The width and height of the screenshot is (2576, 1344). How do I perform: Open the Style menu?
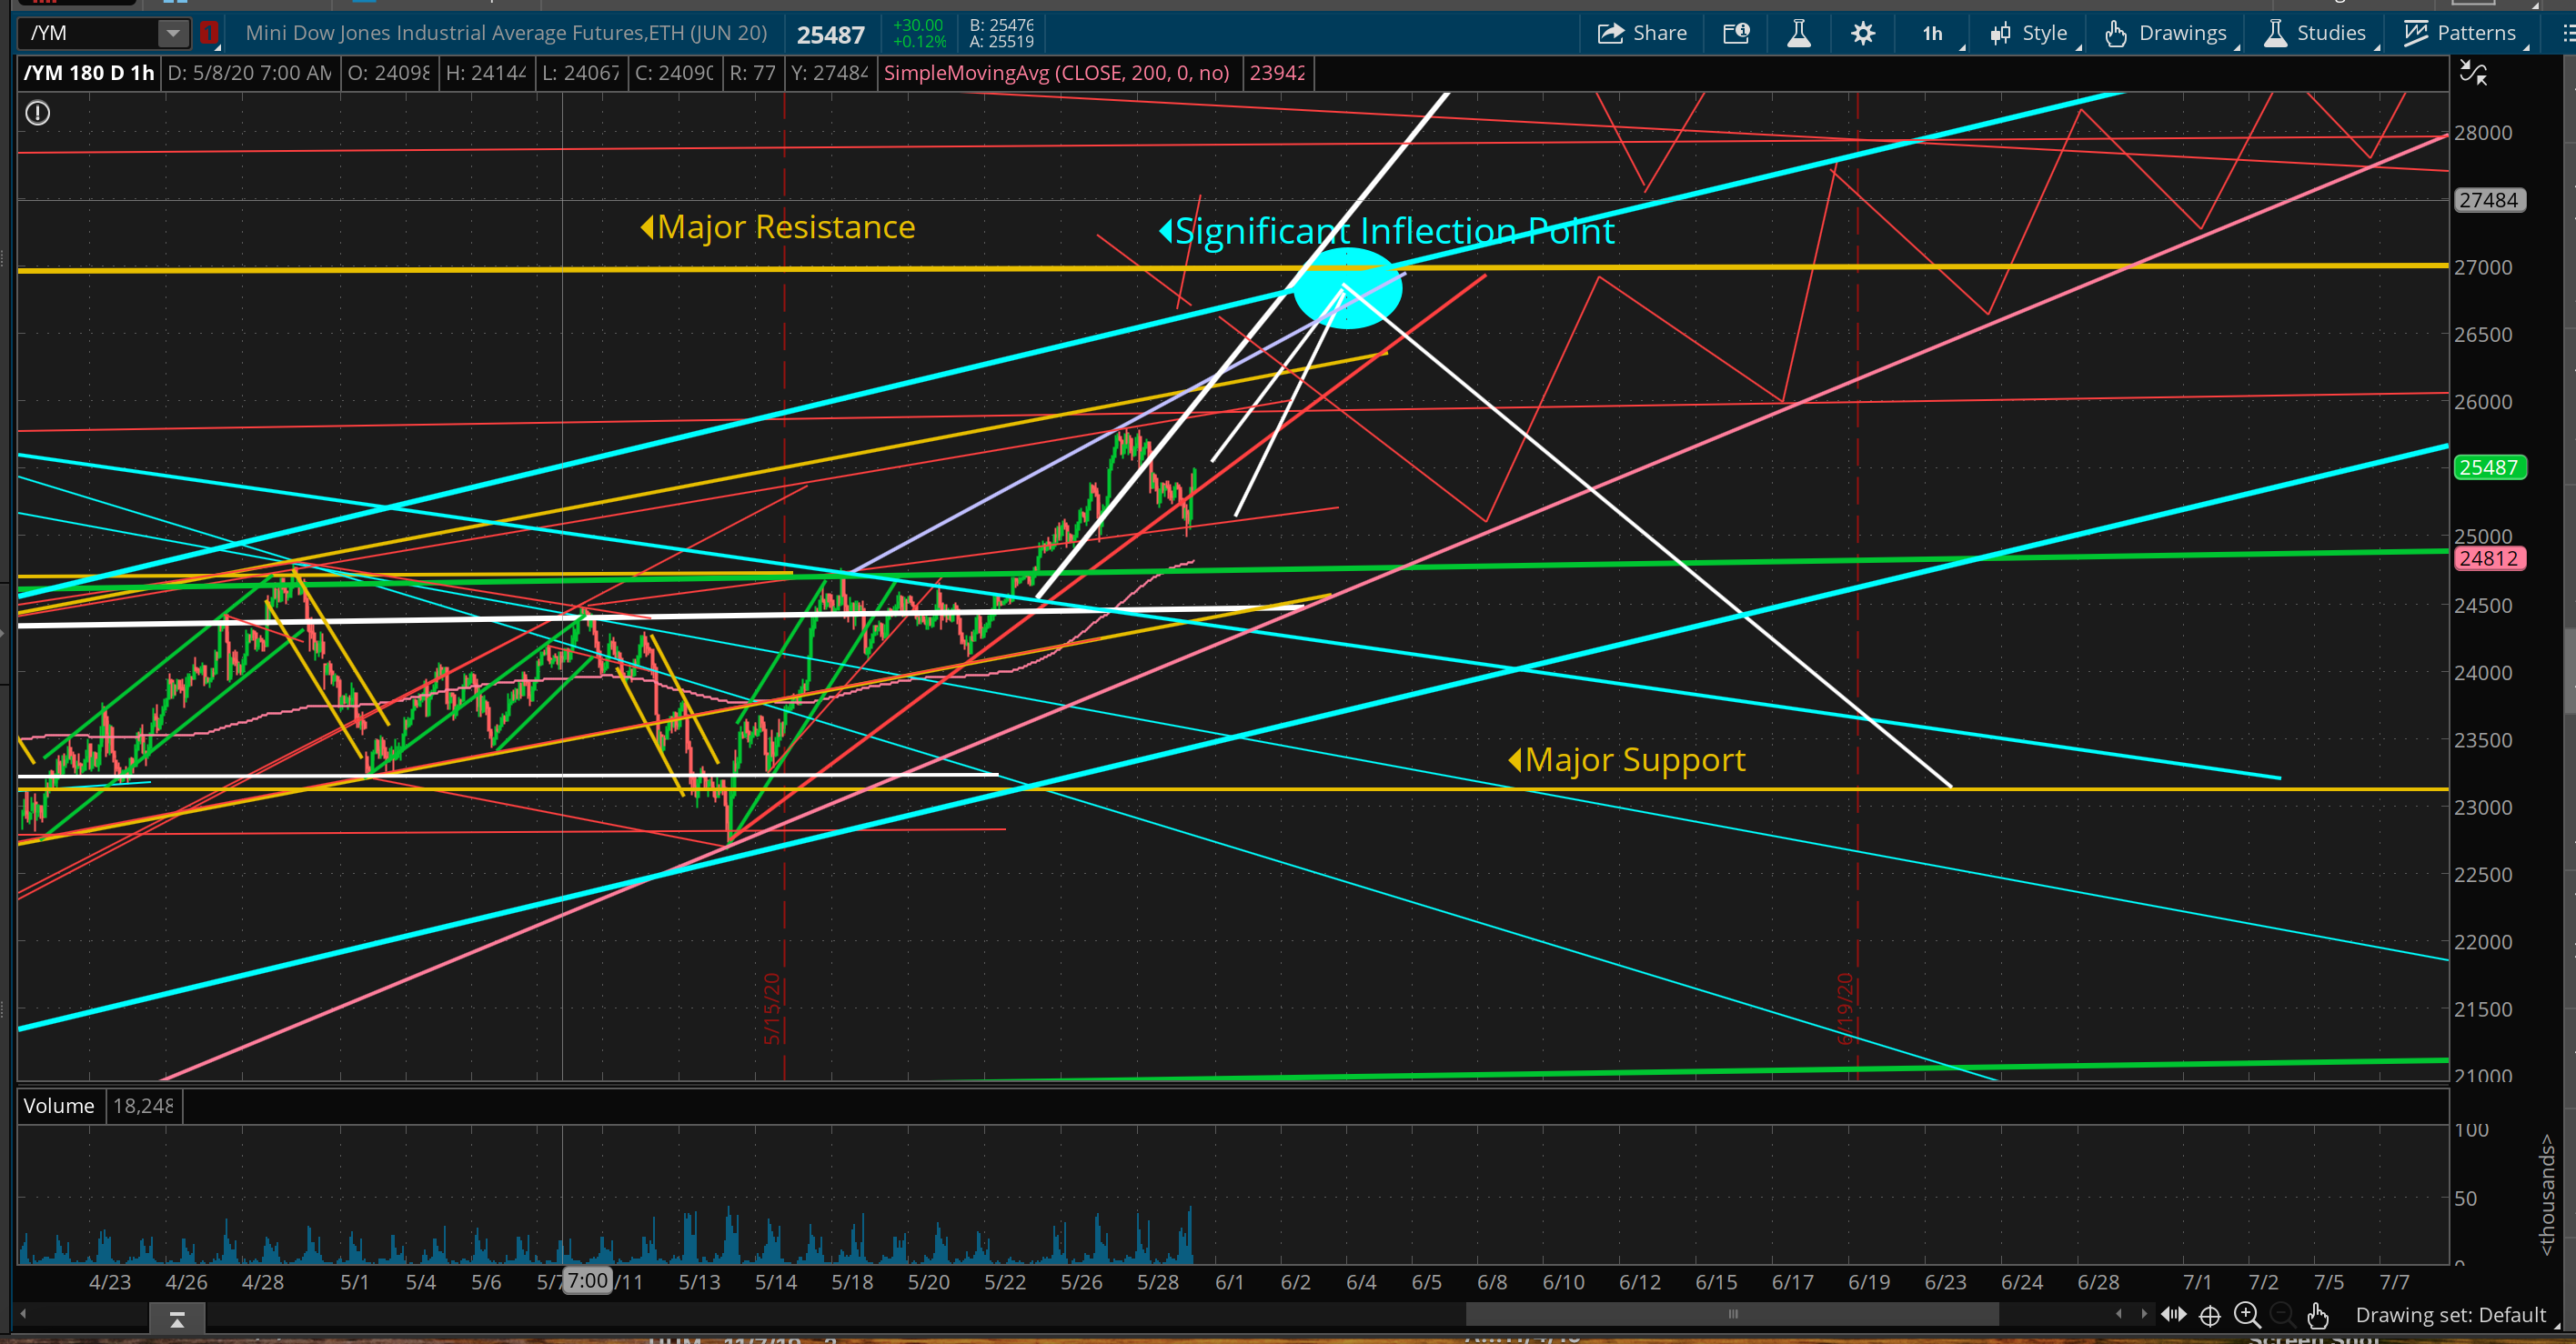coord(2031,33)
